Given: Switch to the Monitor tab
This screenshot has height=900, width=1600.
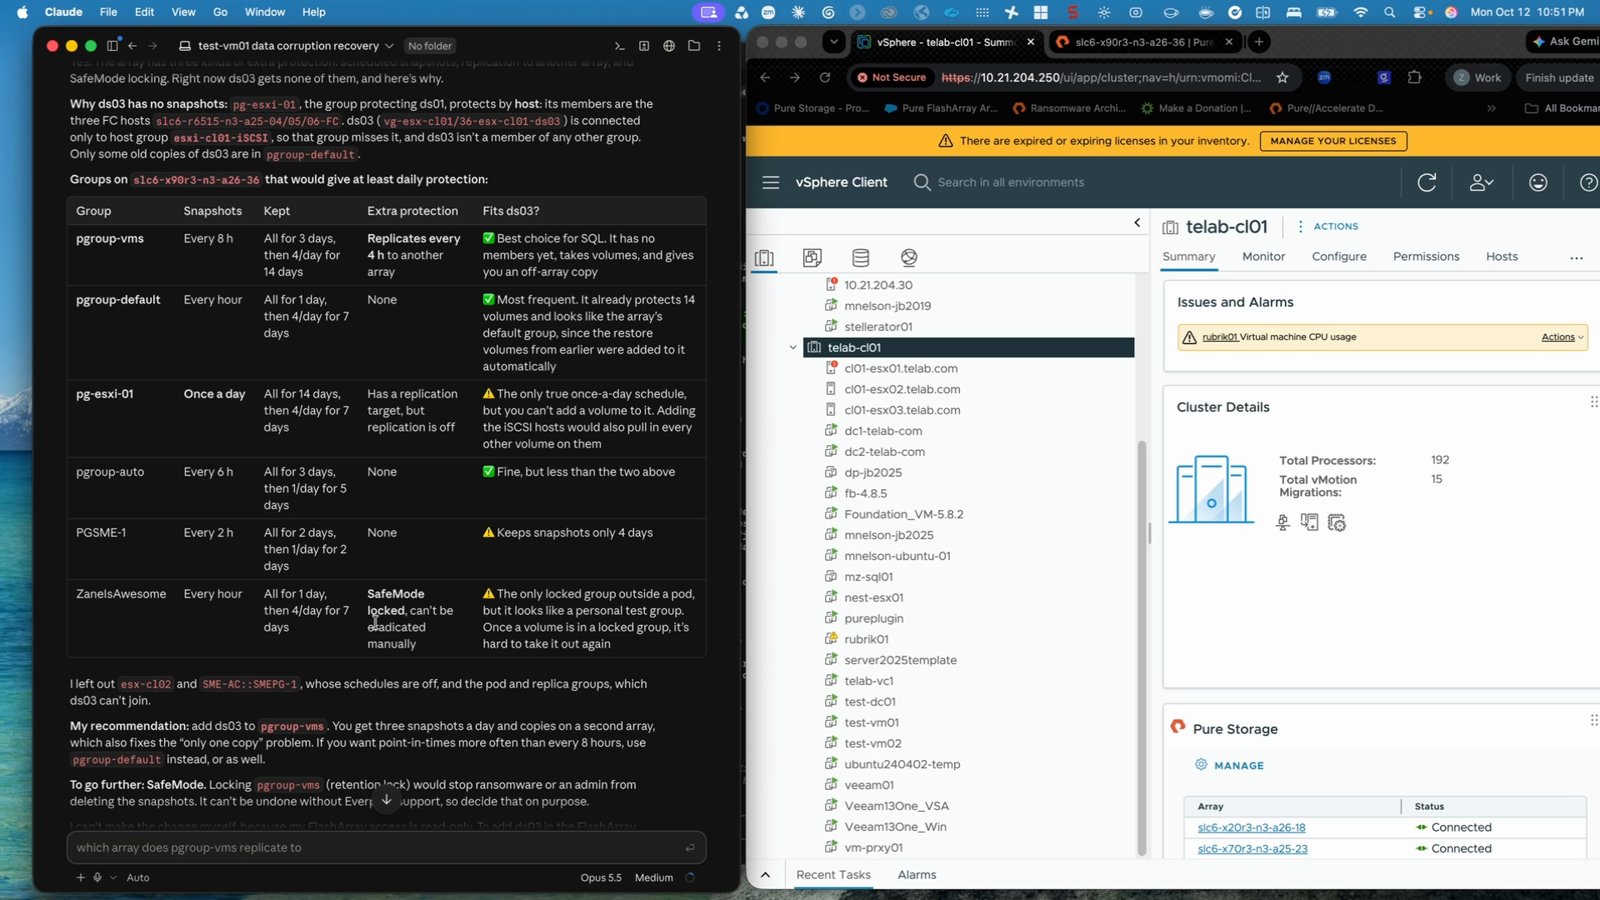Looking at the screenshot, I should pyautogui.click(x=1263, y=257).
